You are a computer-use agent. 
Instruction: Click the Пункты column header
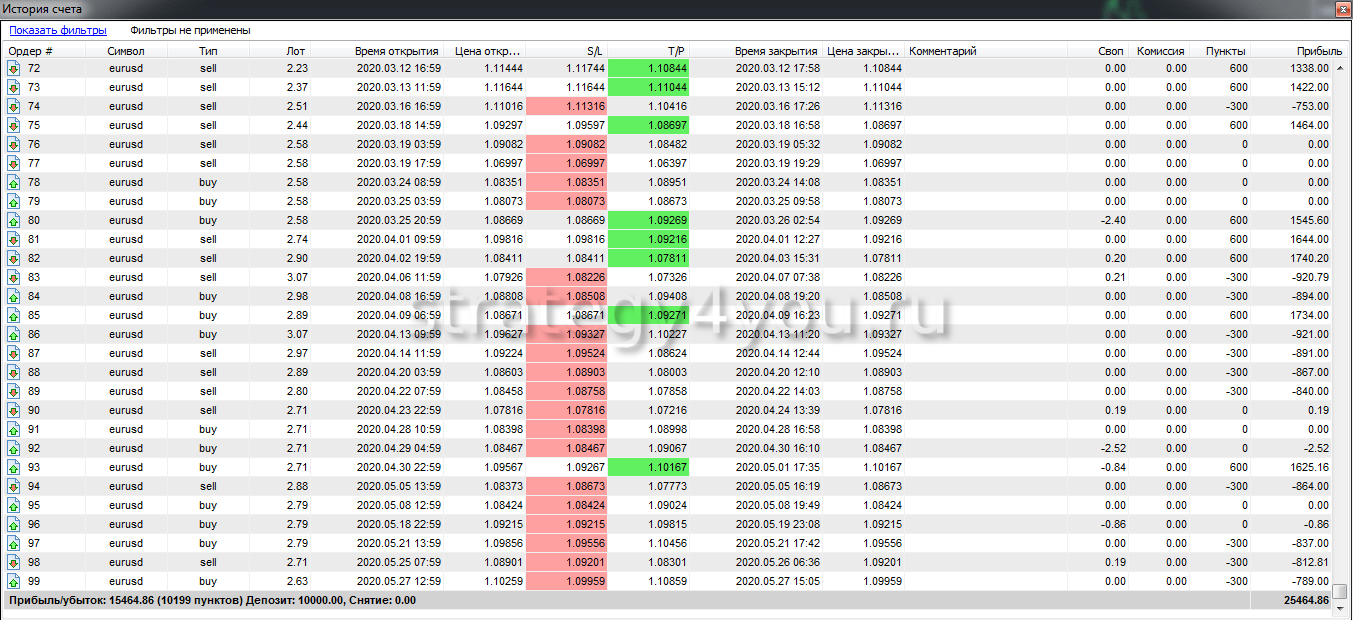click(x=1225, y=51)
